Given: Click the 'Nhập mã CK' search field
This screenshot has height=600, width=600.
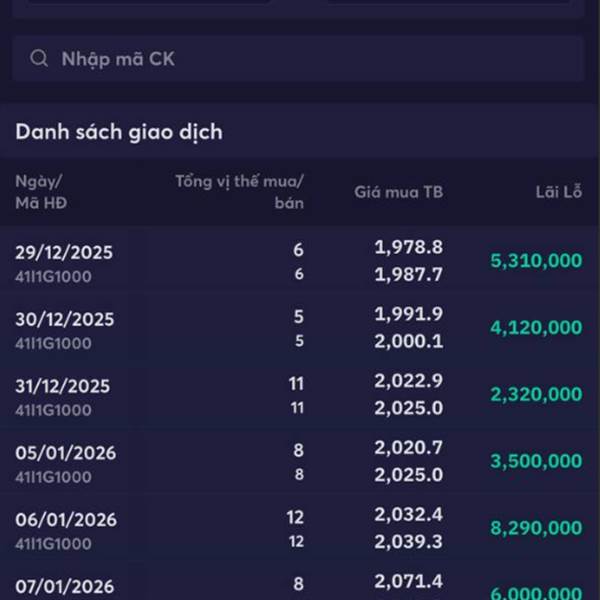Looking at the screenshot, I should [300, 59].
